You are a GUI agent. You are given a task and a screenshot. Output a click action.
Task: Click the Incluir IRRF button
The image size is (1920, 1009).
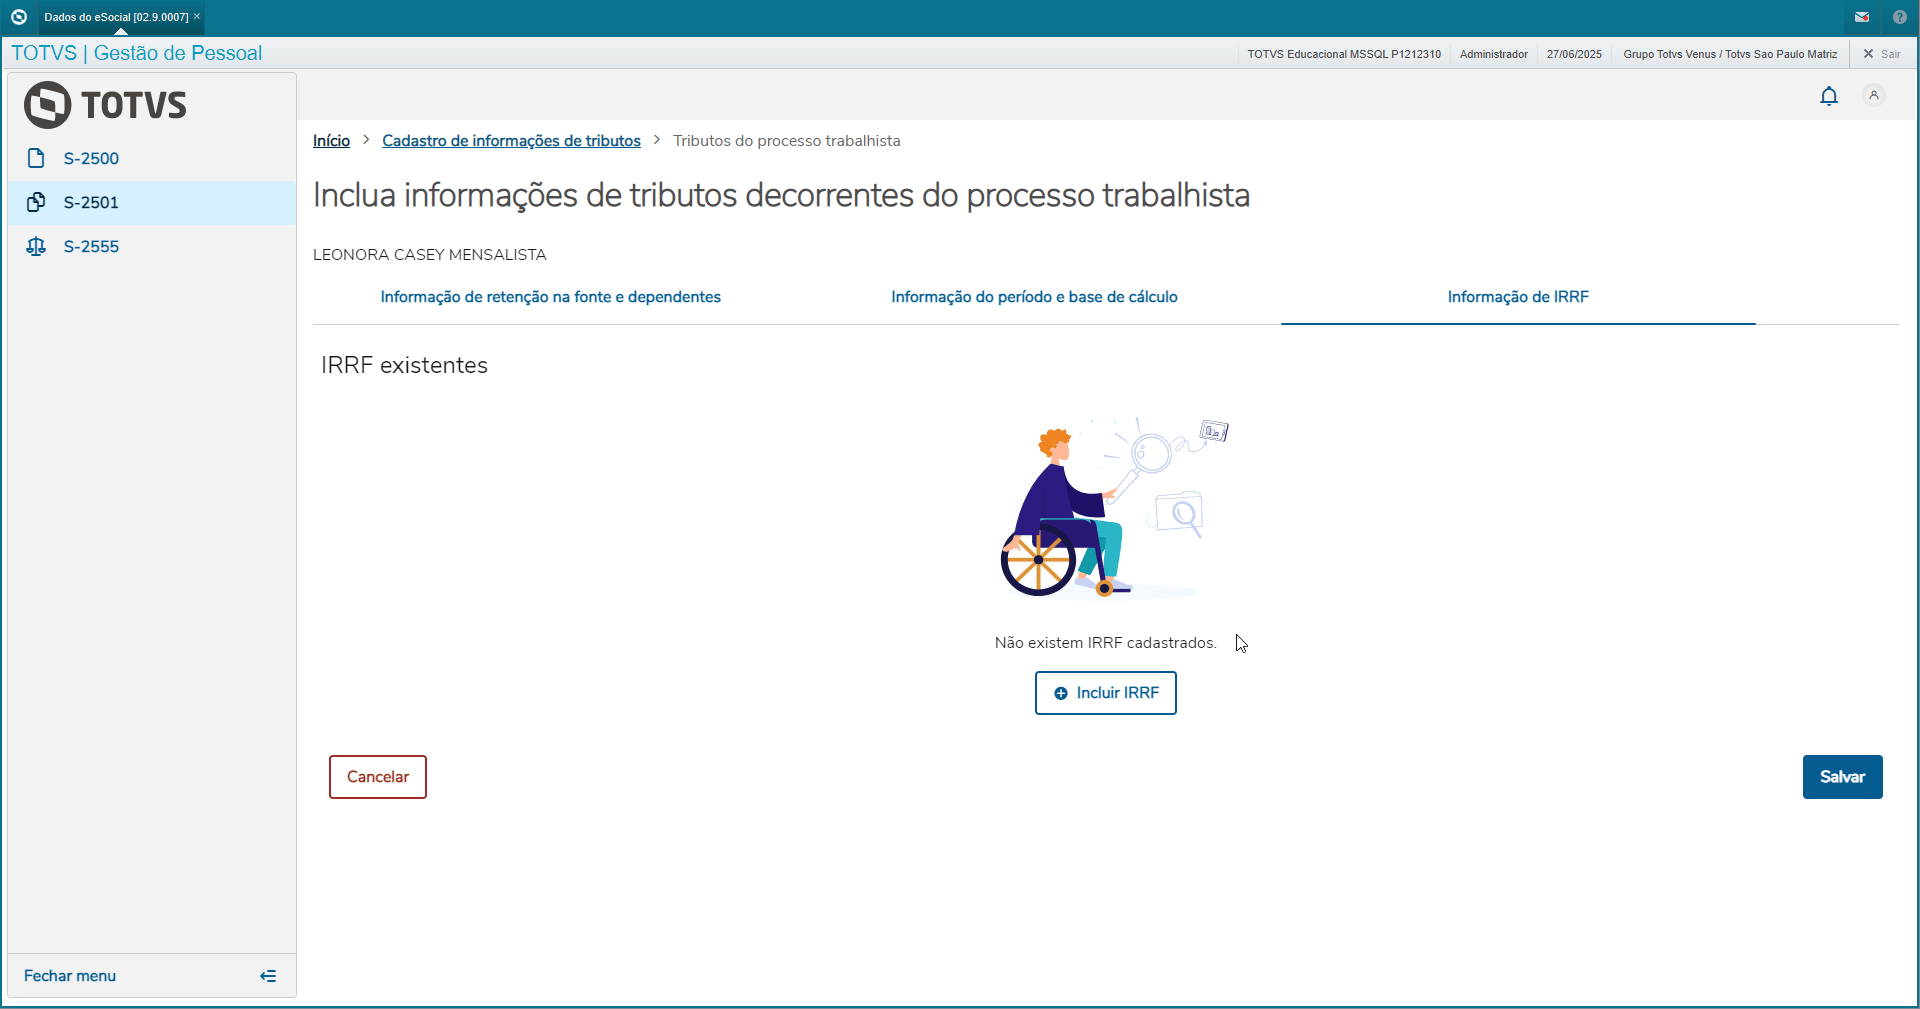click(x=1106, y=693)
